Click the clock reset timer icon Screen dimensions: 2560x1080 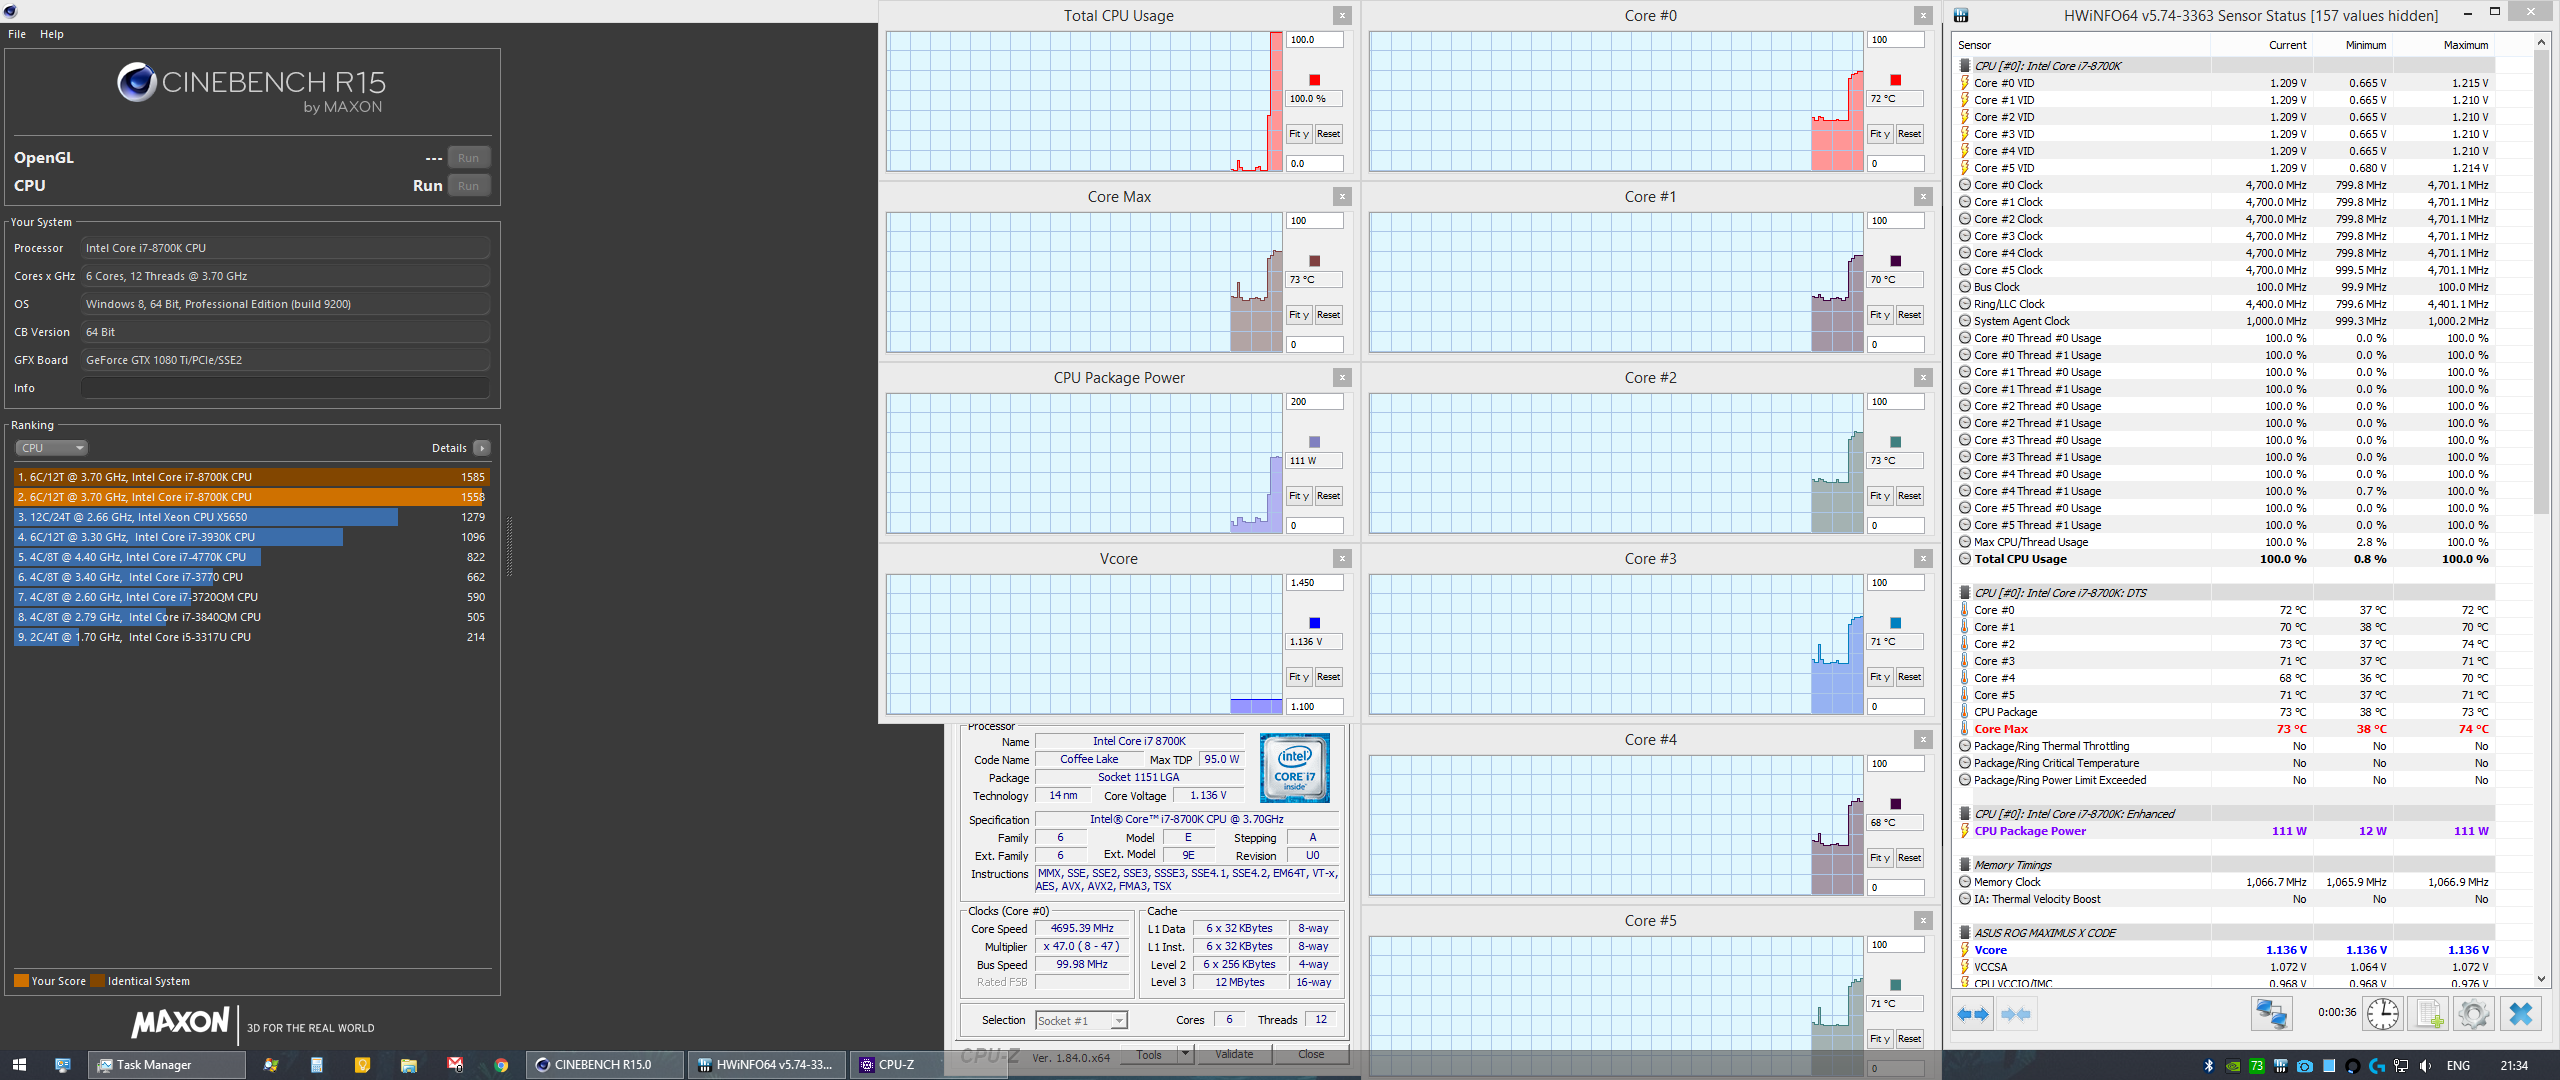pos(2382,1014)
